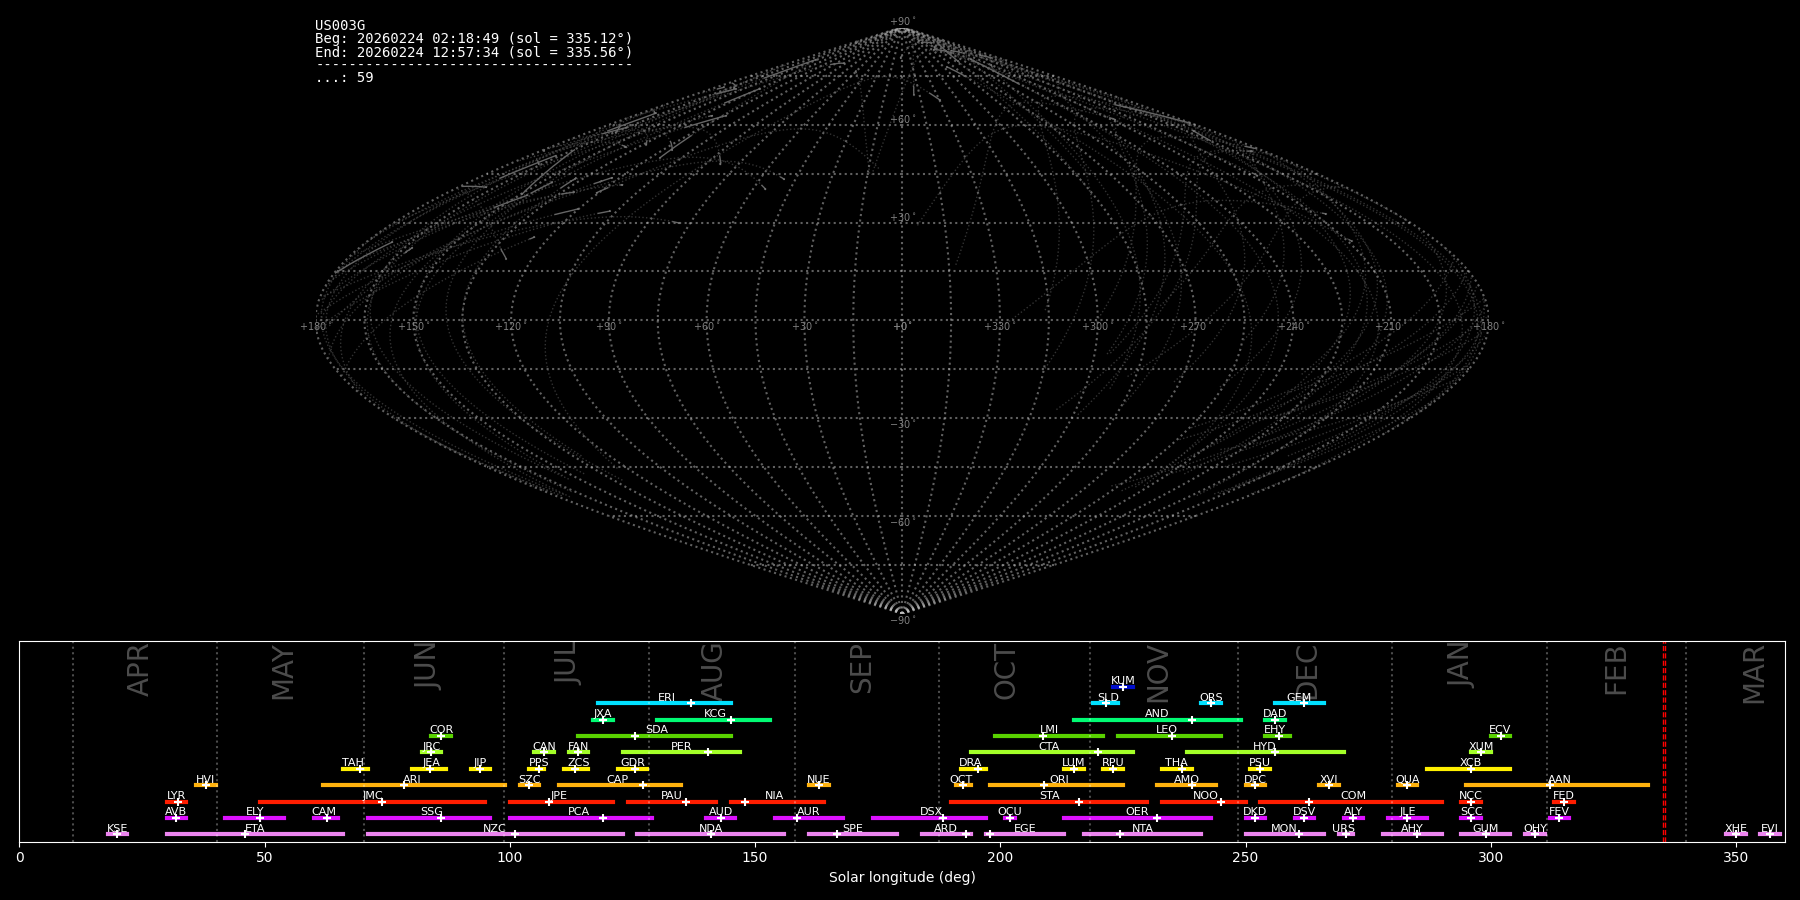Click the CAP shower label
The height and width of the screenshot is (900, 1800).
pyautogui.click(x=618, y=779)
